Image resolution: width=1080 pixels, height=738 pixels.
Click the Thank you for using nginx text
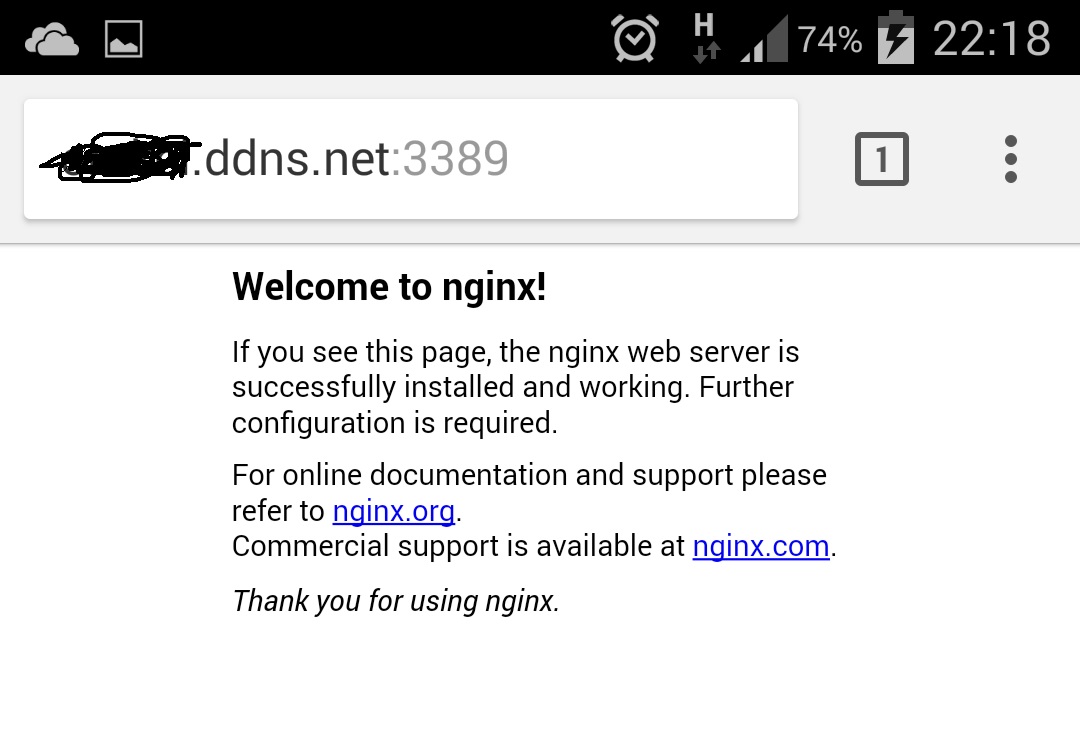395,601
